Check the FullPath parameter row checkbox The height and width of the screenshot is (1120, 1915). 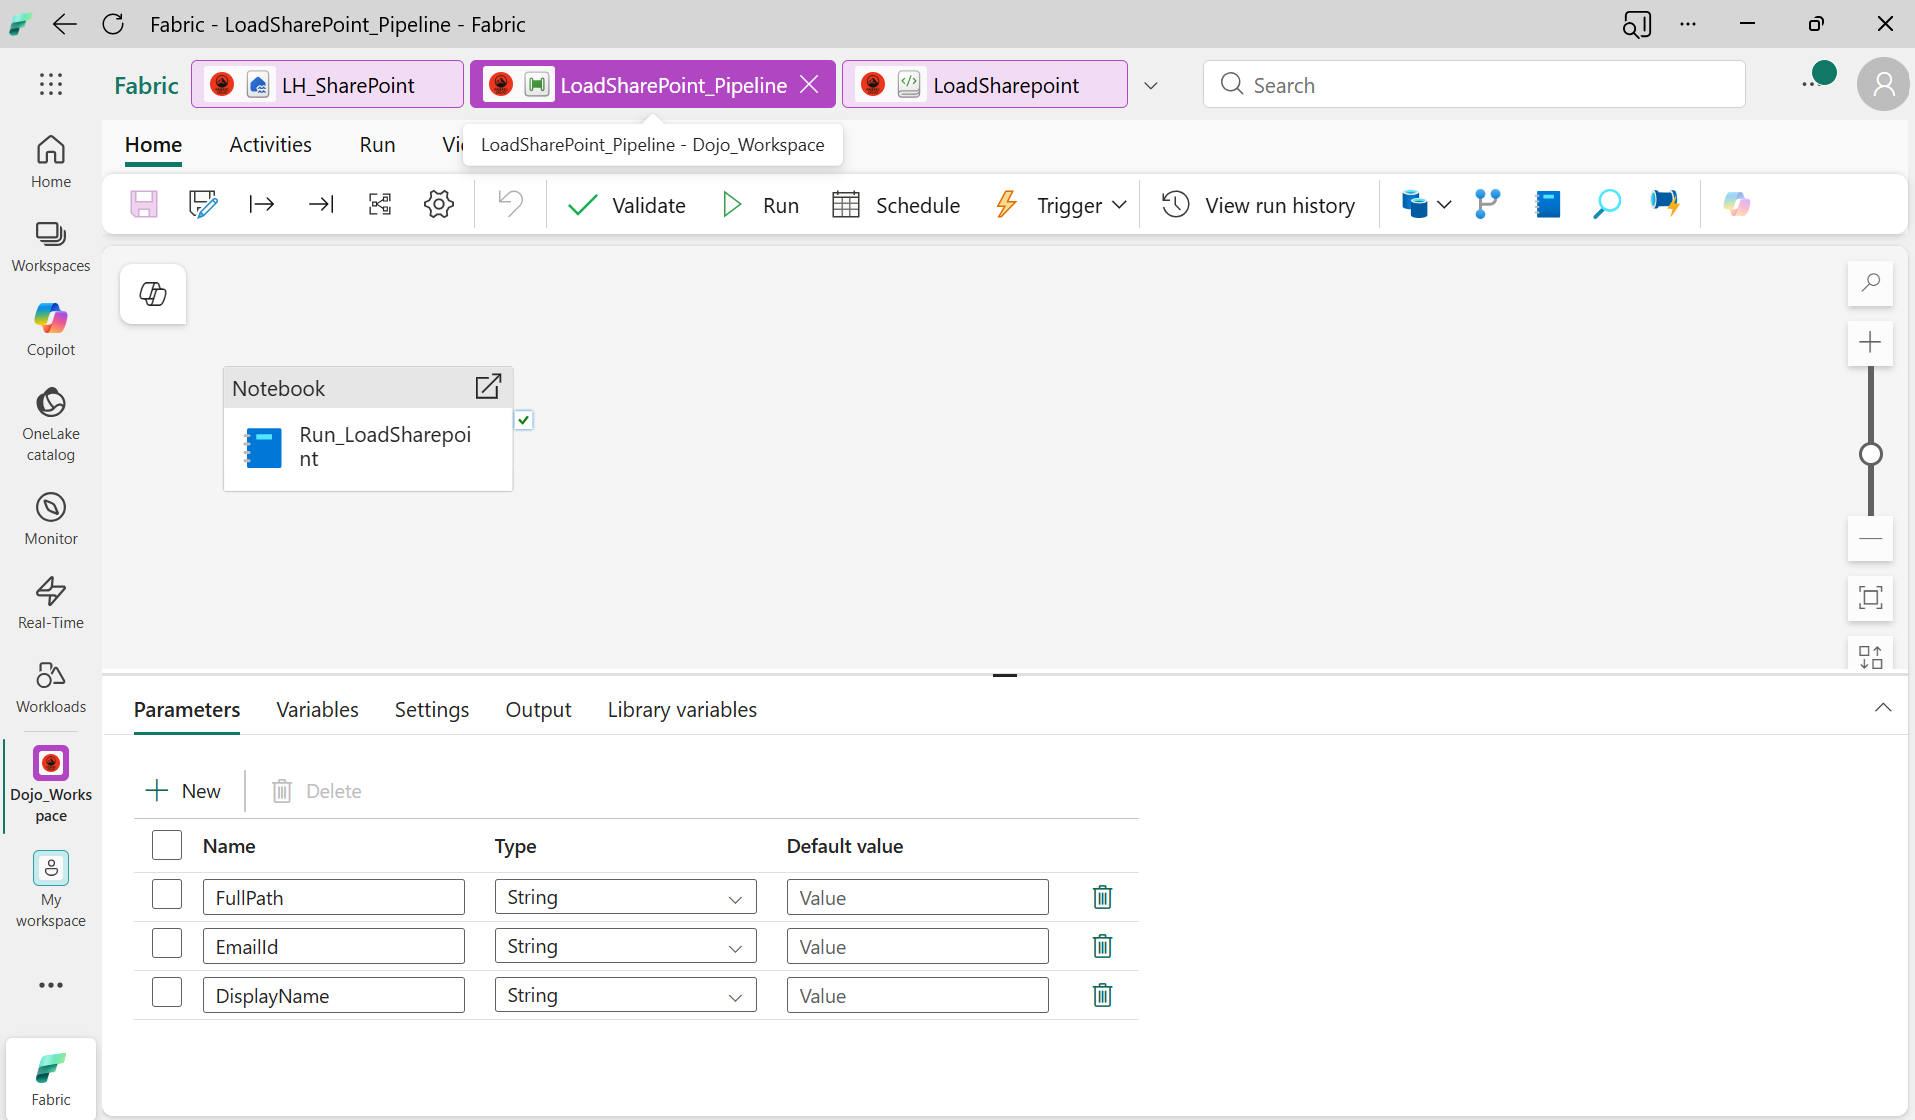(x=166, y=893)
